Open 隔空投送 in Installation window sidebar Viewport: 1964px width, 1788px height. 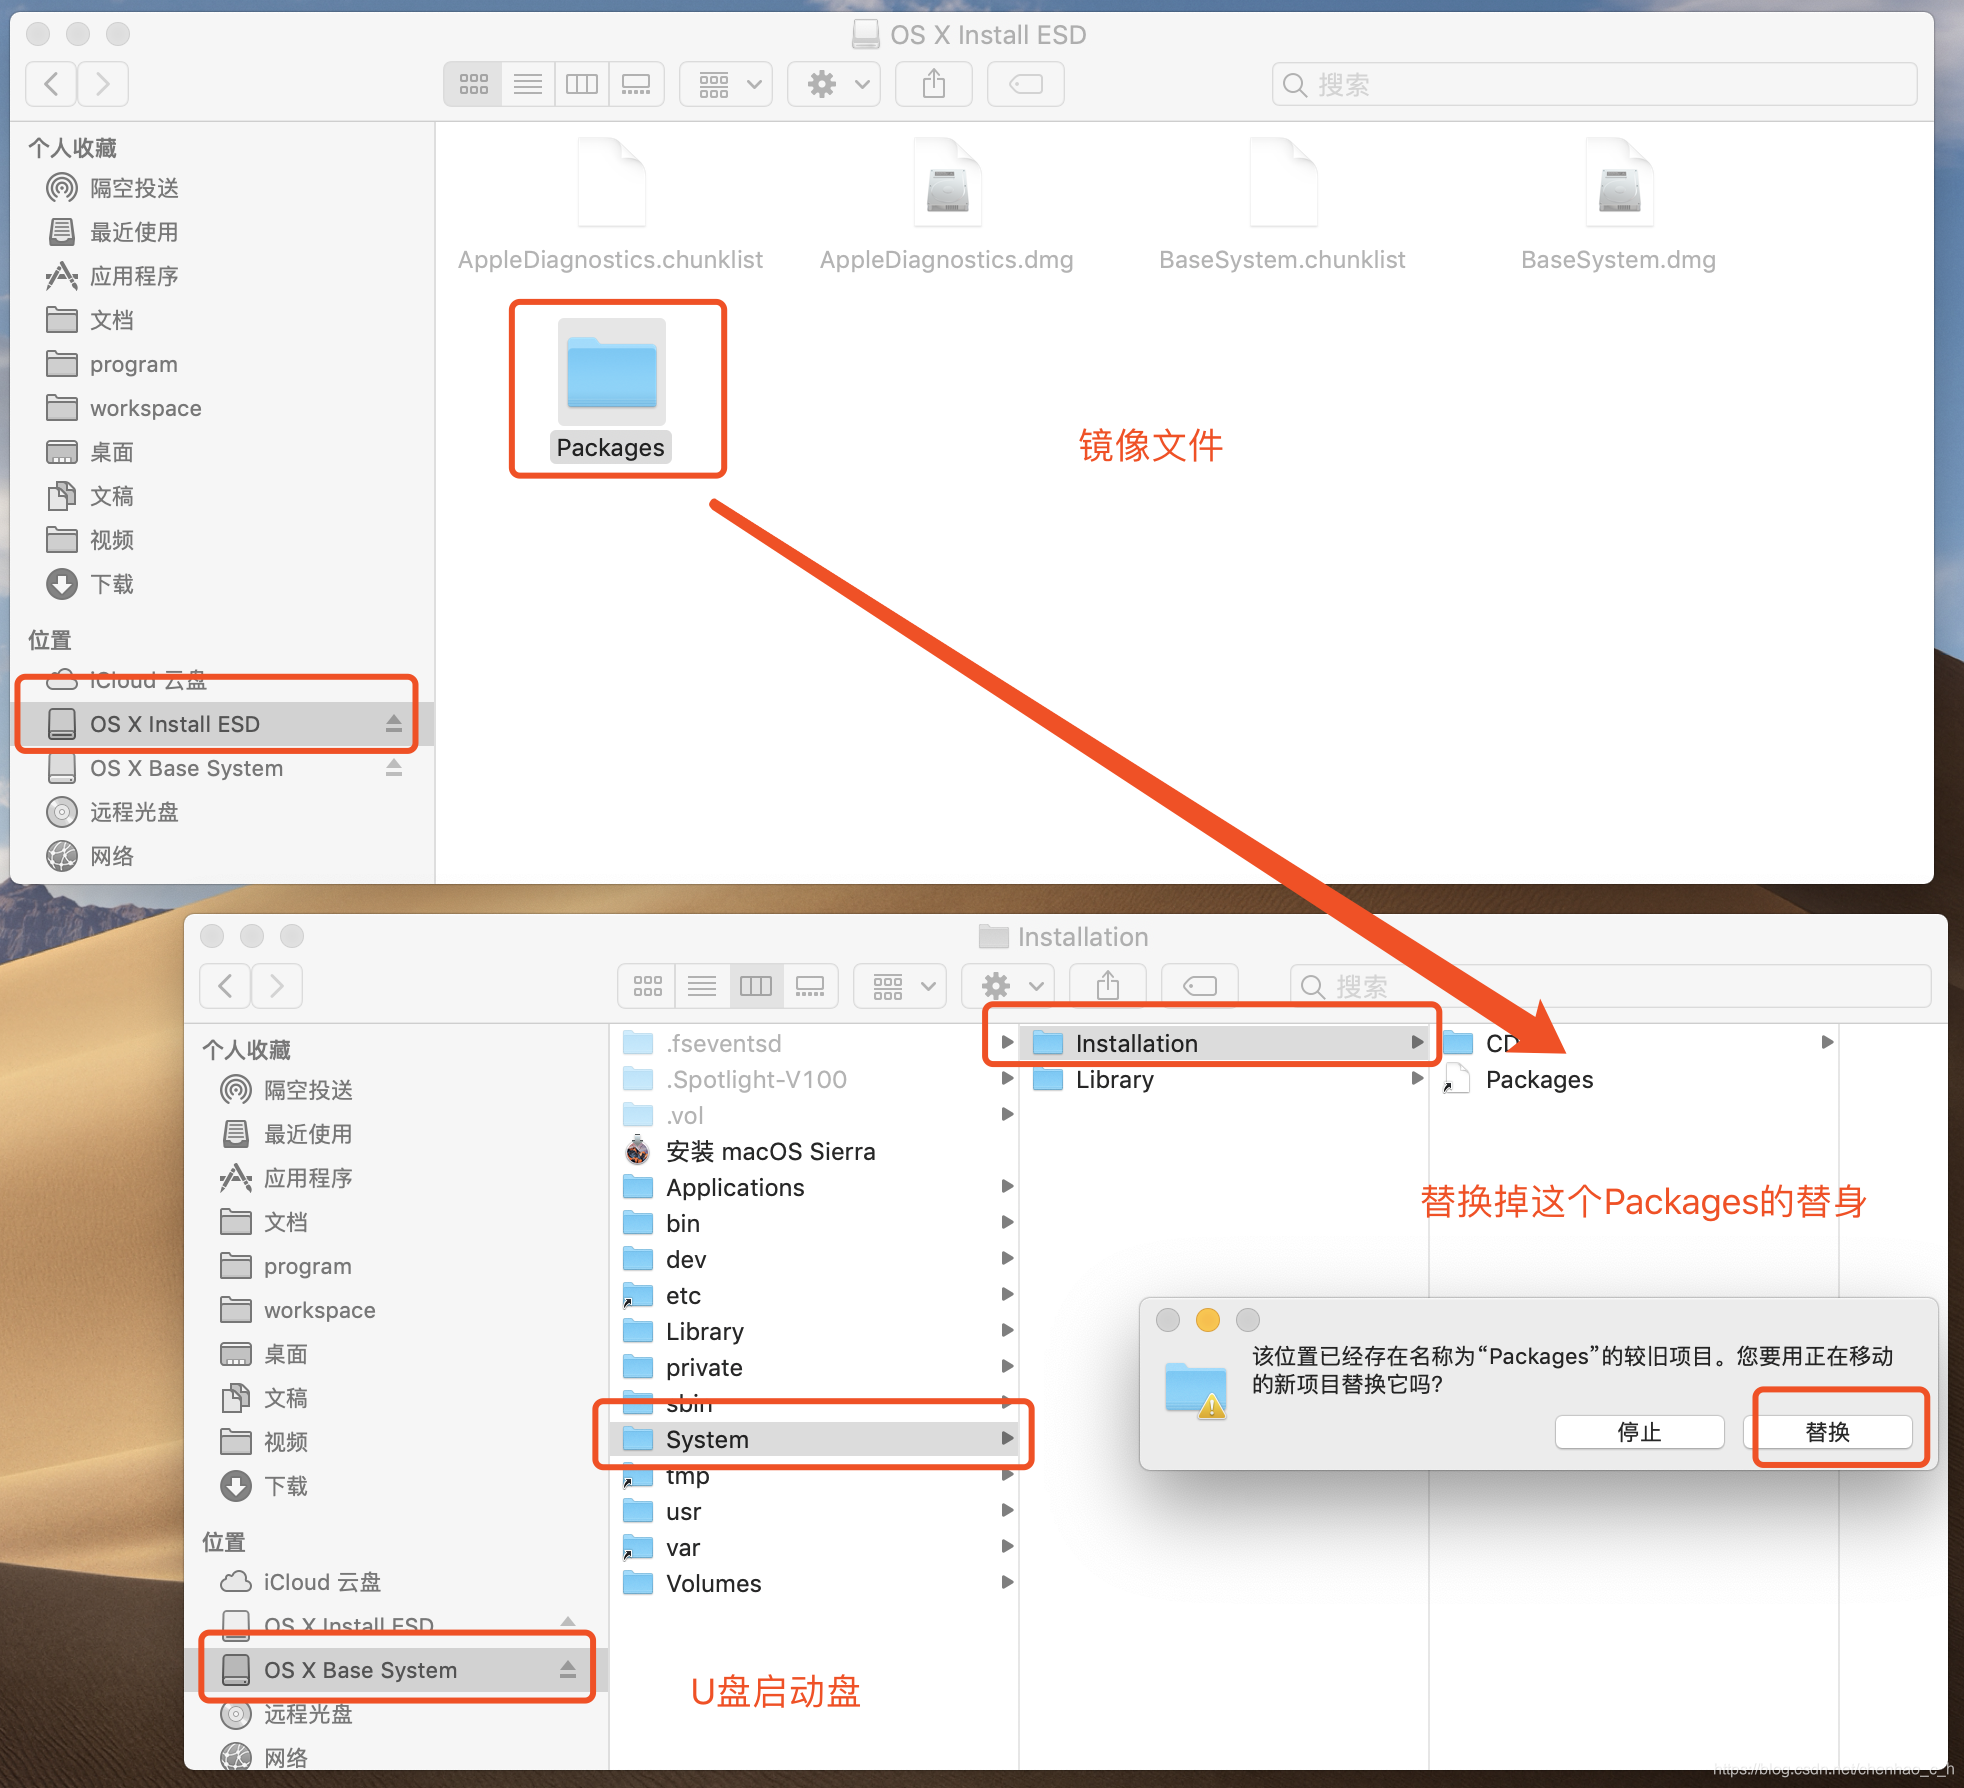308,1090
